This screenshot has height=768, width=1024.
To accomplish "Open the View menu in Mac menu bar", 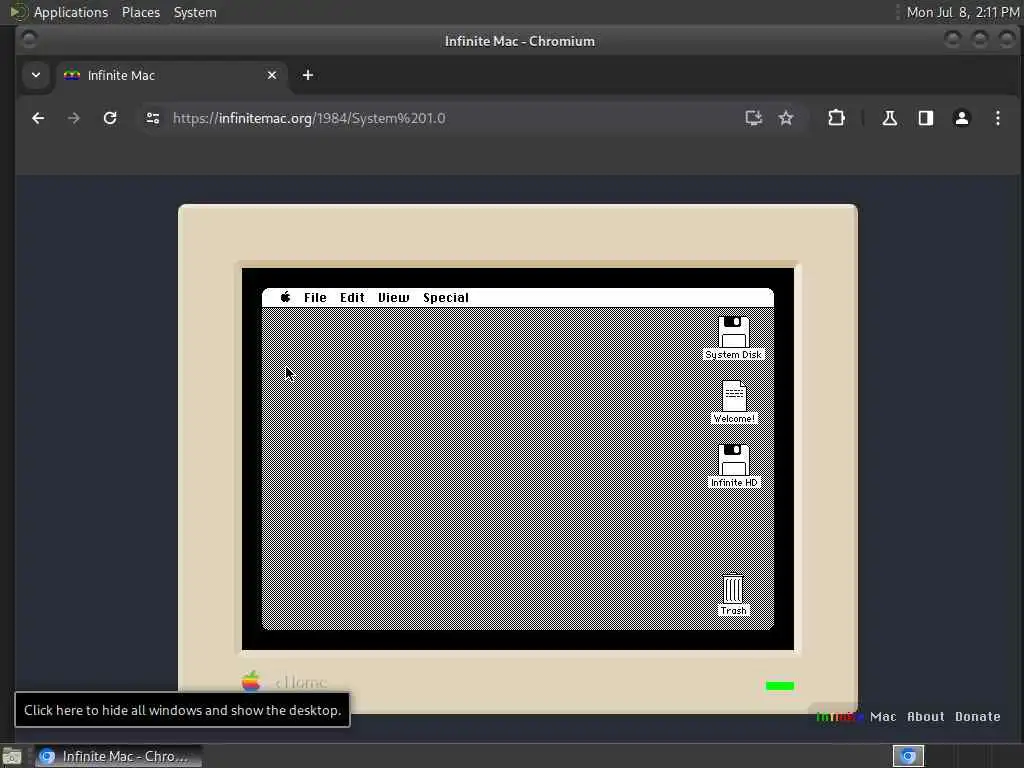I will point(394,298).
